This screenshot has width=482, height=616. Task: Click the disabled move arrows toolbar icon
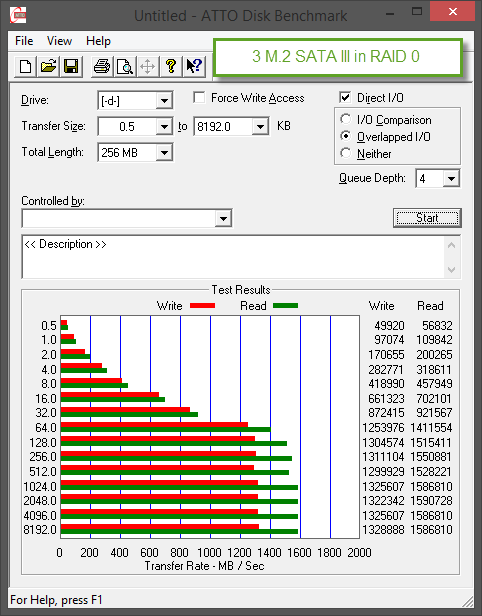(x=148, y=66)
